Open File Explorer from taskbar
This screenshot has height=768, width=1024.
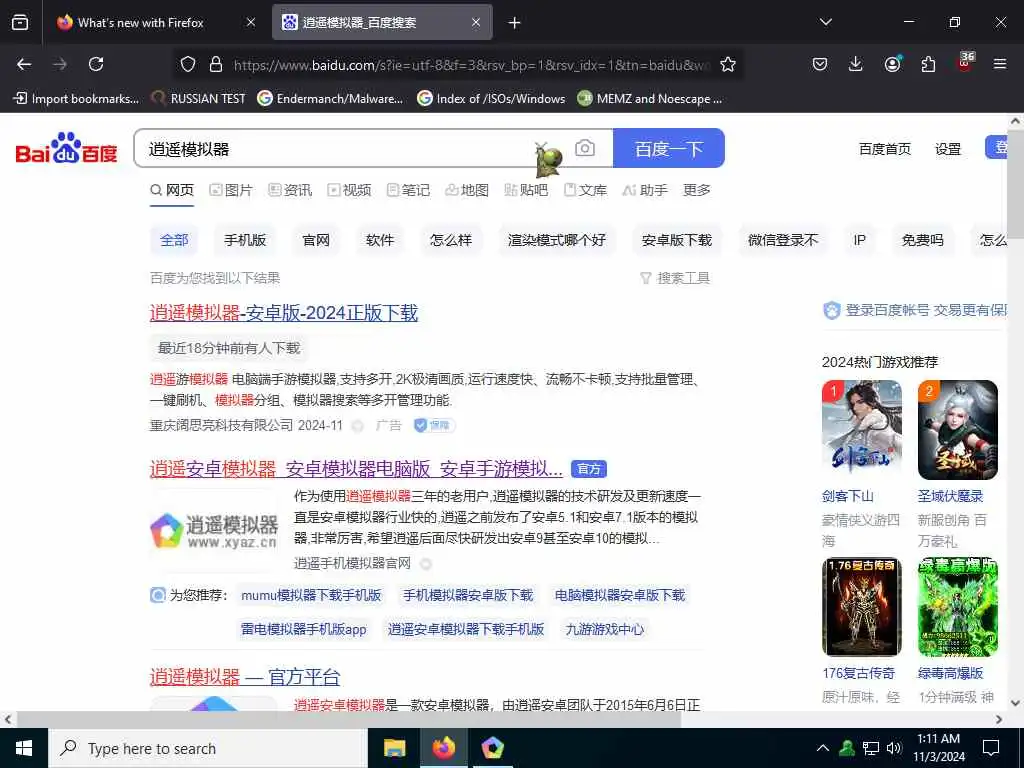(x=394, y=748)
